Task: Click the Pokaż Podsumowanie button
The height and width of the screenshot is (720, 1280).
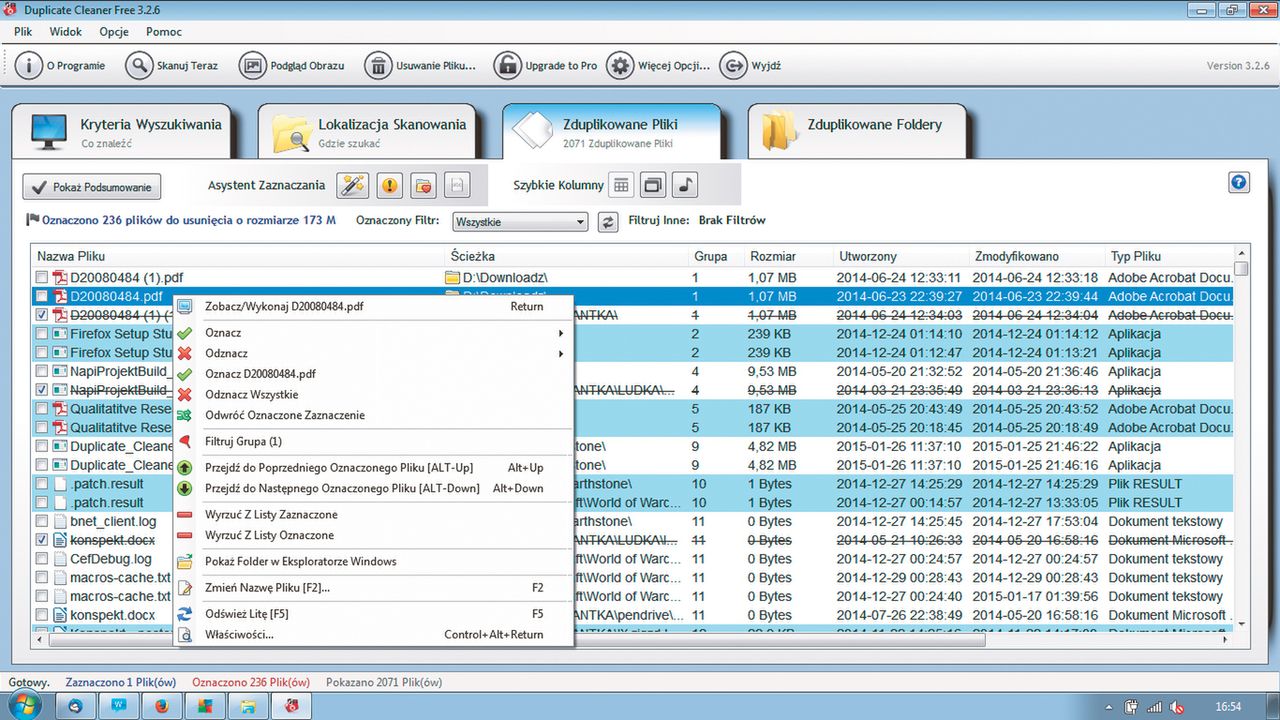Action: click(x=92, y=187)
